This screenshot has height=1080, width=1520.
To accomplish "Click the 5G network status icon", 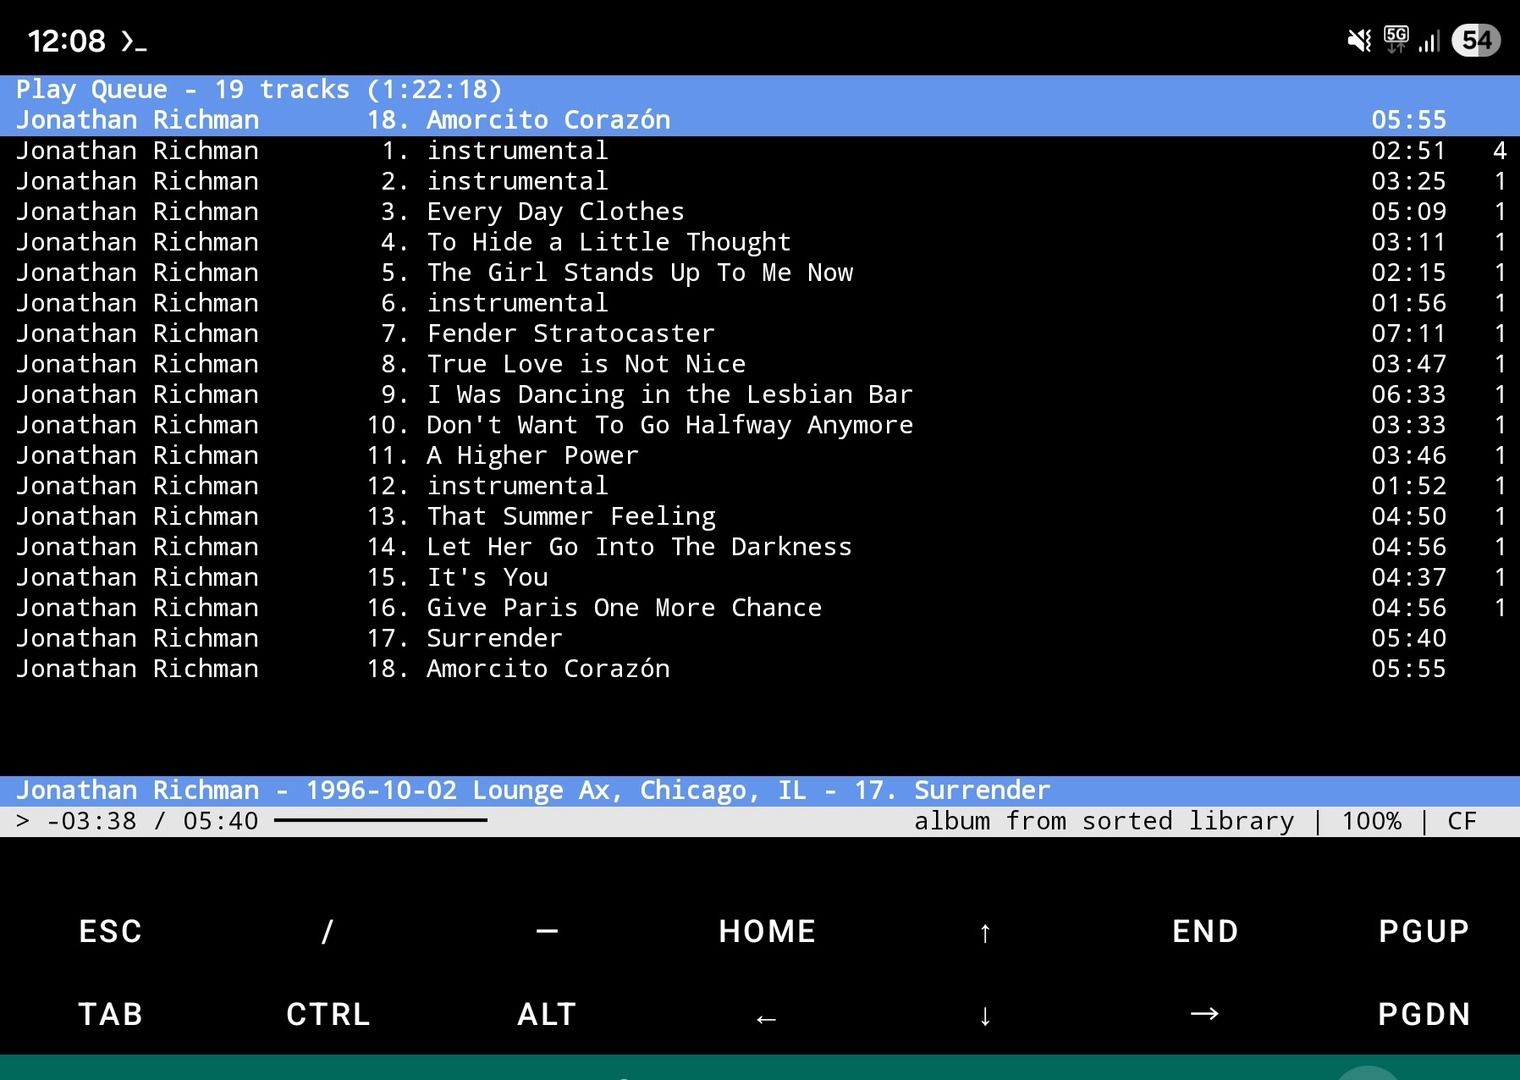I will pyautogui.click(x=1396, y=39).
